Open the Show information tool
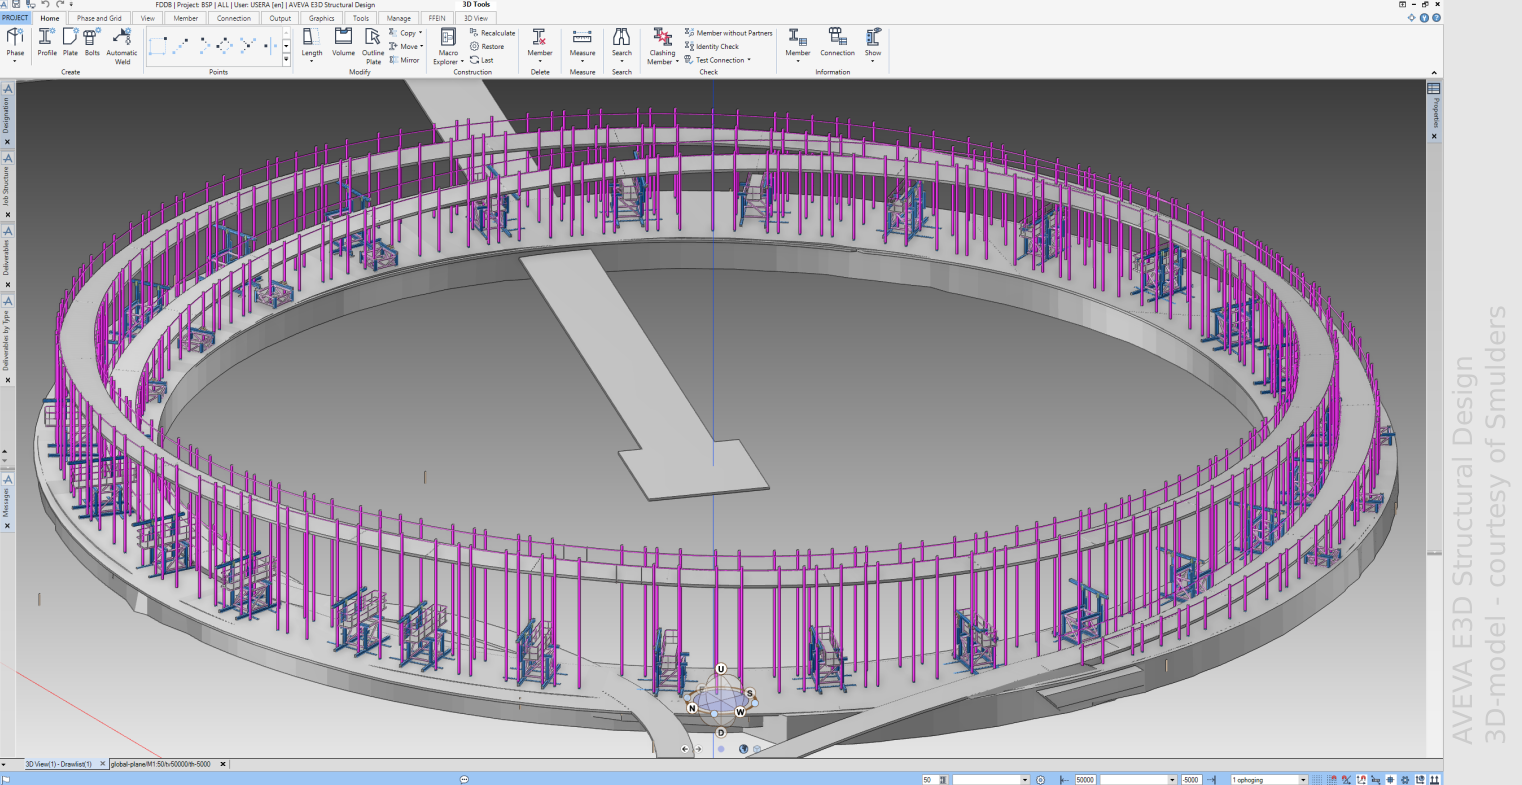 point(873,44)
